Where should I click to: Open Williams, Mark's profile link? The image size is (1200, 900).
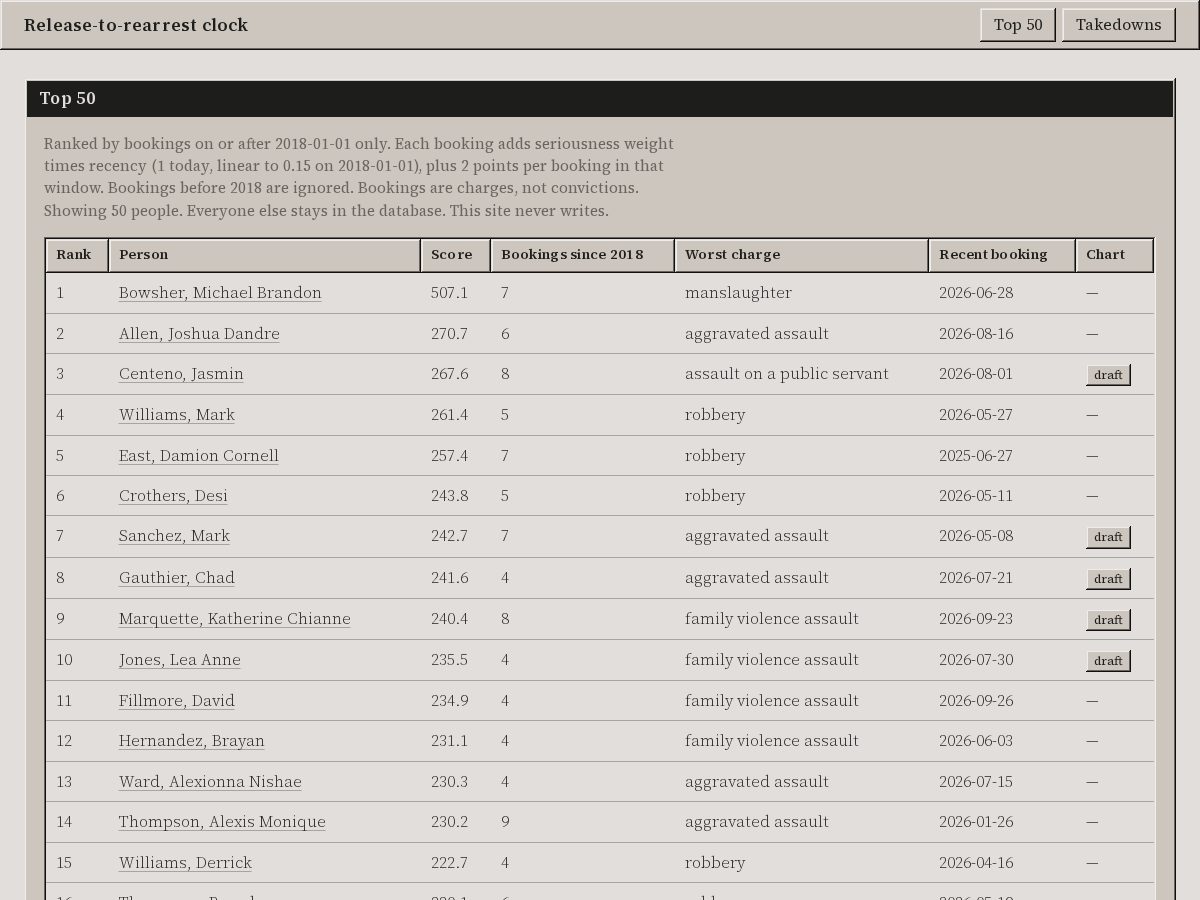point(177,415)
